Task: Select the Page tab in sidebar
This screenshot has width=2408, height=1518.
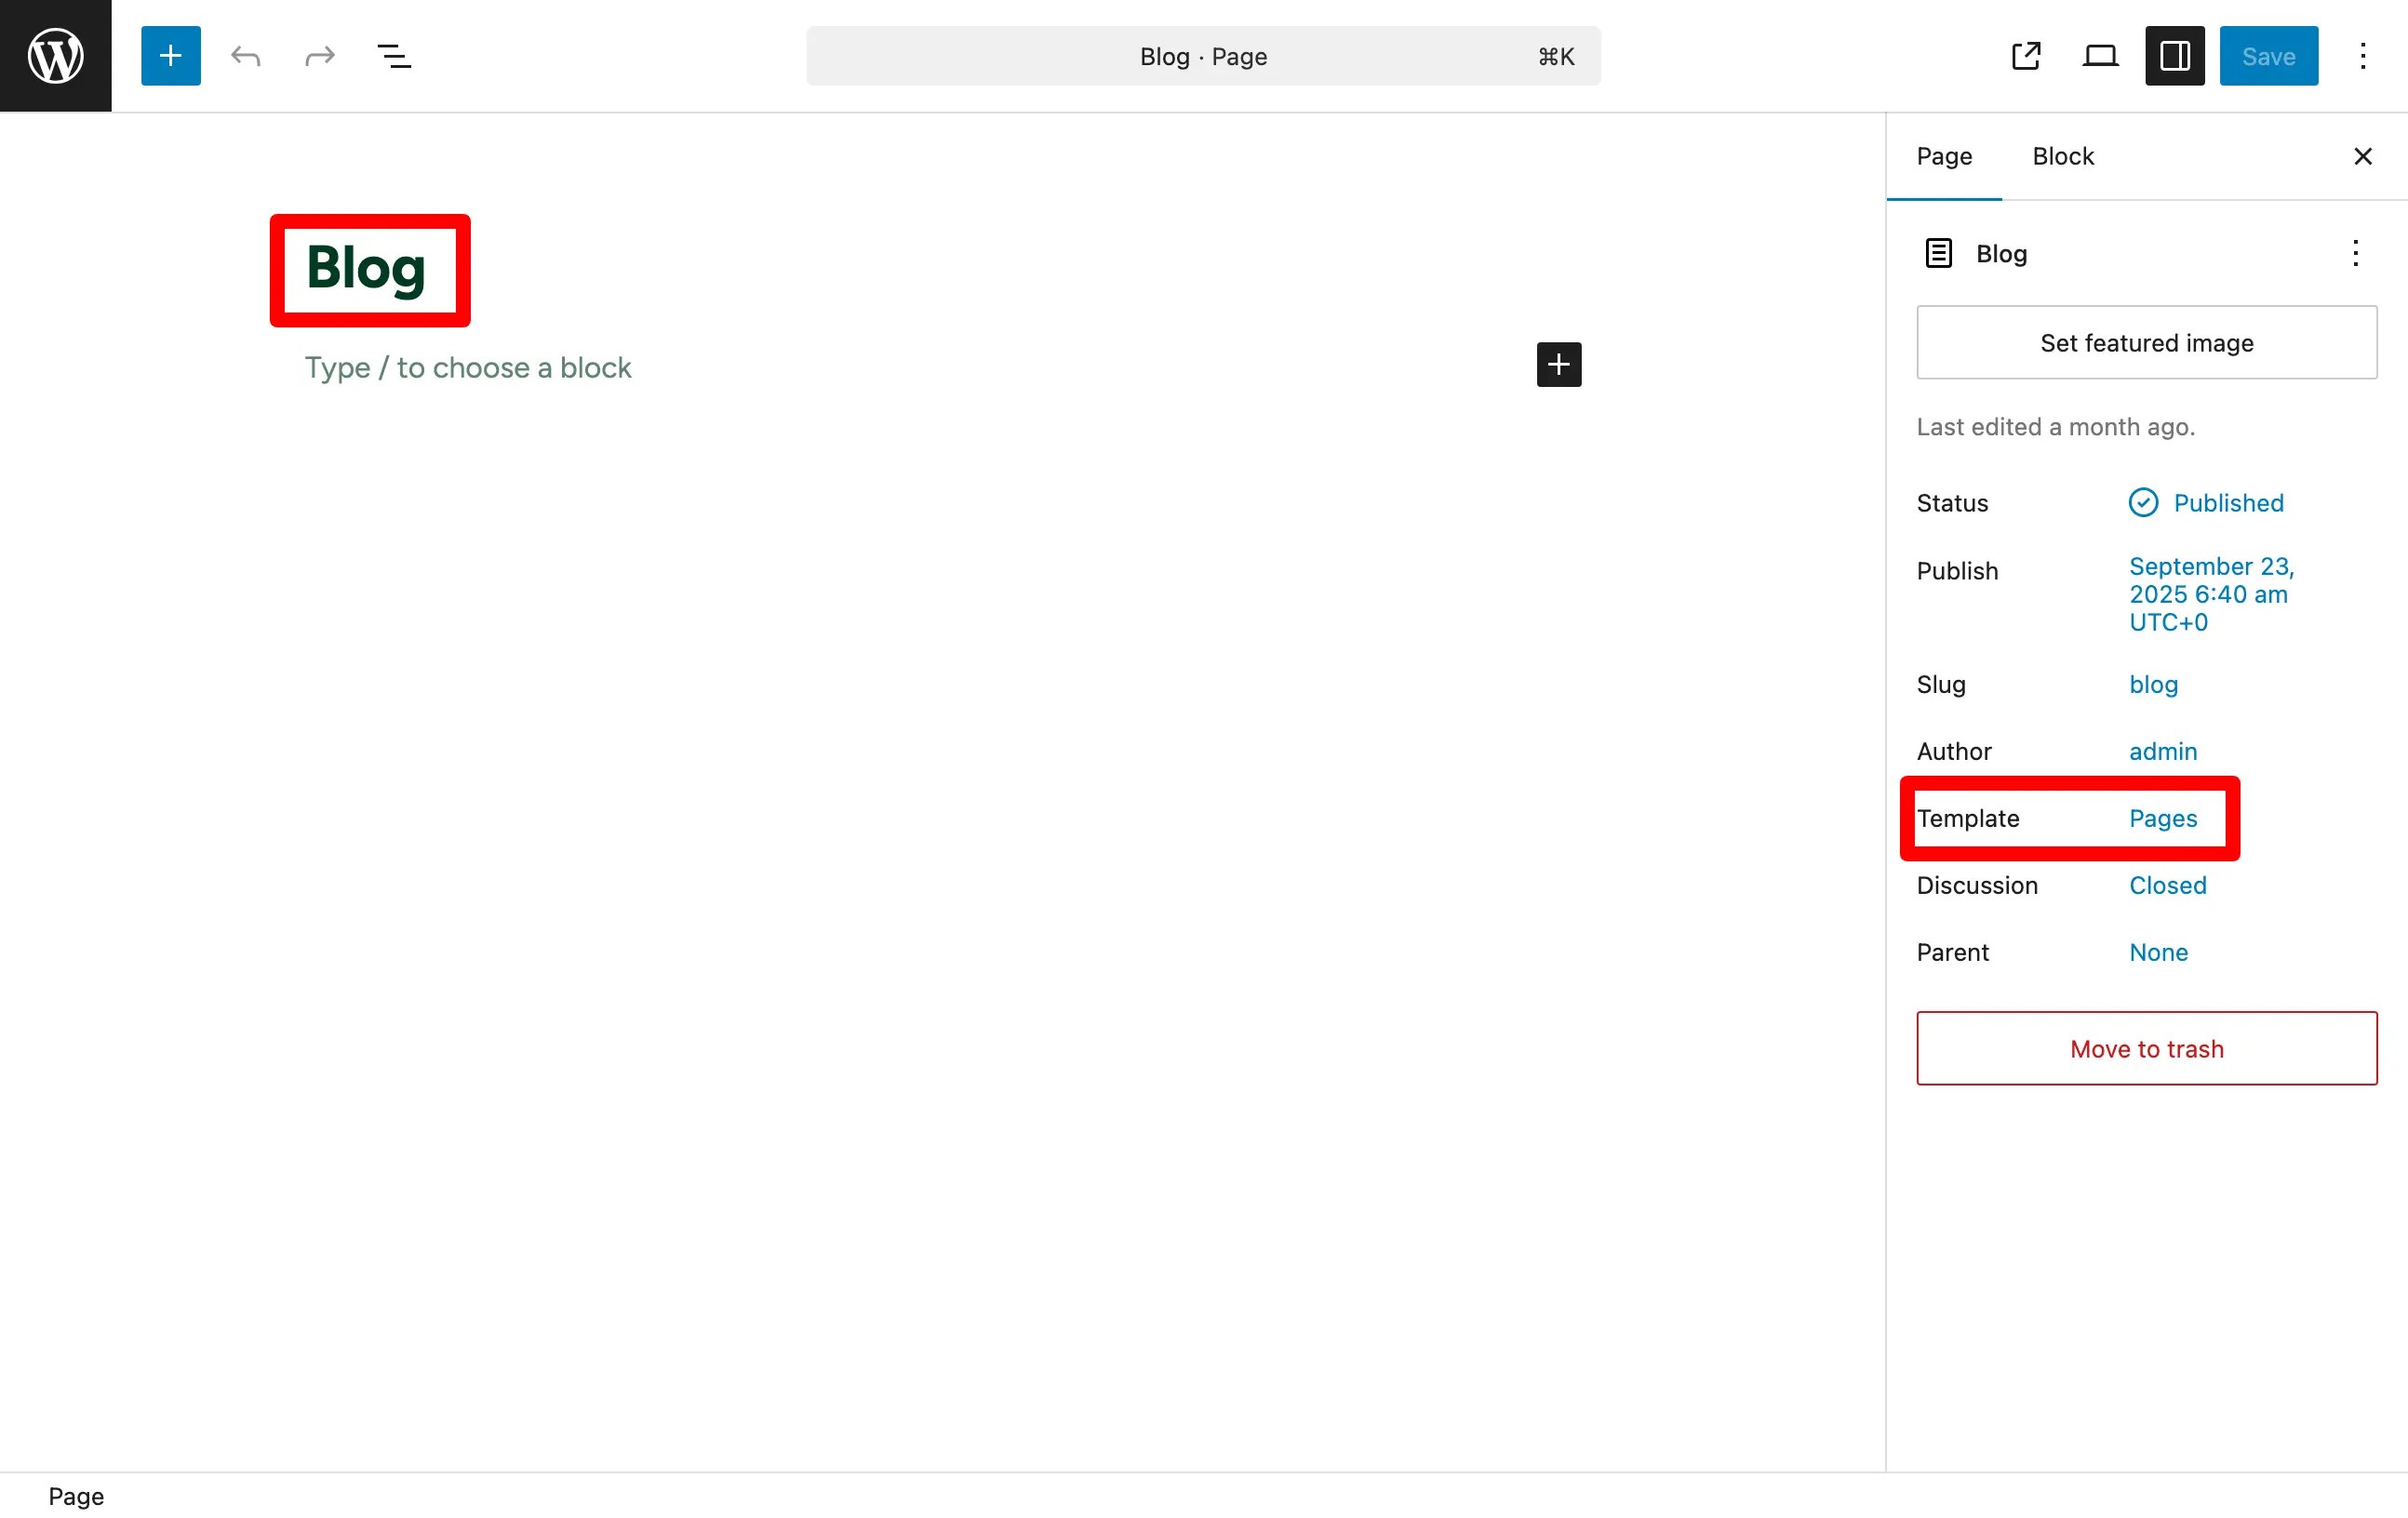Action: (x=1943, y=156)
